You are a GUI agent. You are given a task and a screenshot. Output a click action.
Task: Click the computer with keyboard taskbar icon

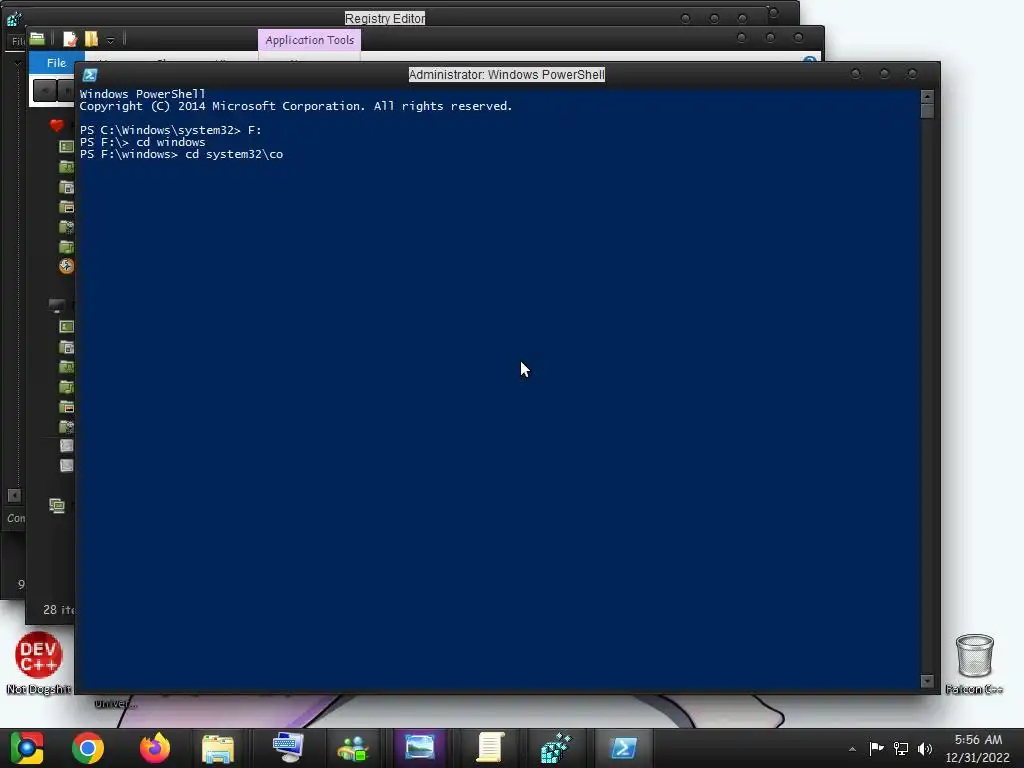287,748
